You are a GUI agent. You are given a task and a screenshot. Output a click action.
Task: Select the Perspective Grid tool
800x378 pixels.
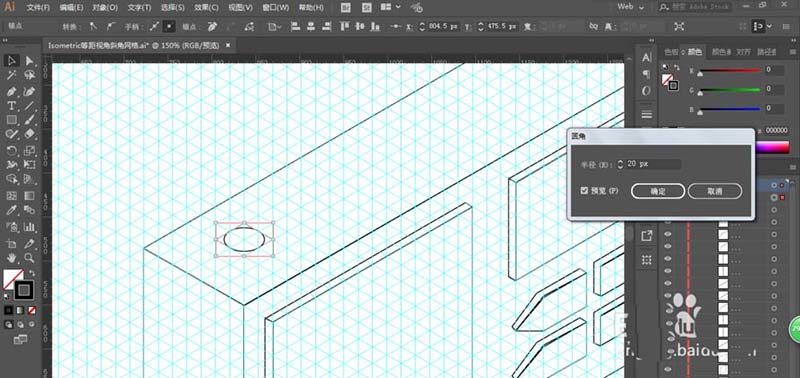click(x=30, y=179)
